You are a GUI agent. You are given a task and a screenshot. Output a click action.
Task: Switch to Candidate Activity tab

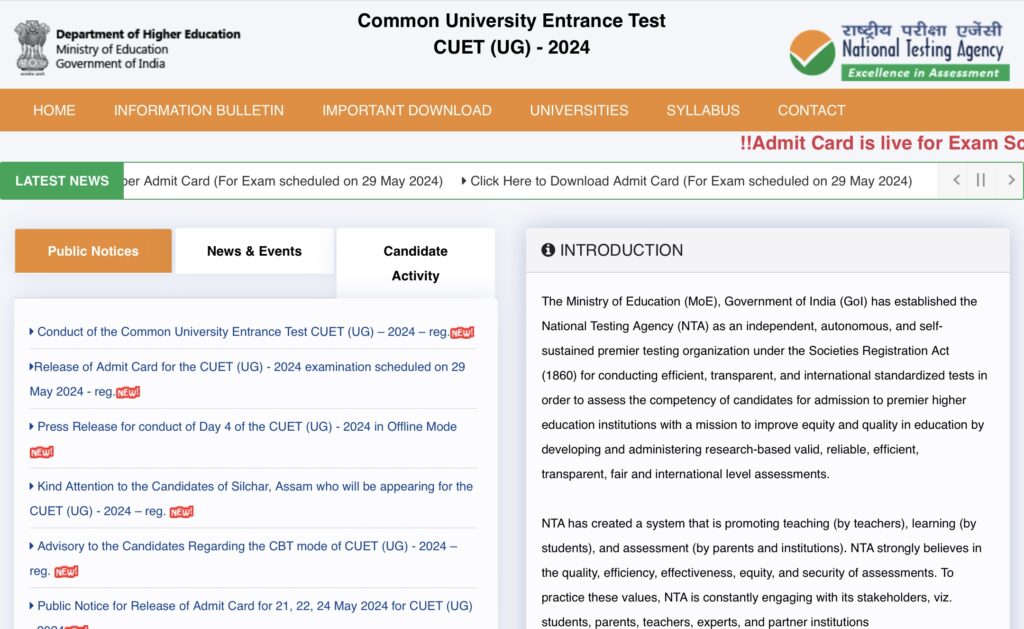[x=415, y=263]
